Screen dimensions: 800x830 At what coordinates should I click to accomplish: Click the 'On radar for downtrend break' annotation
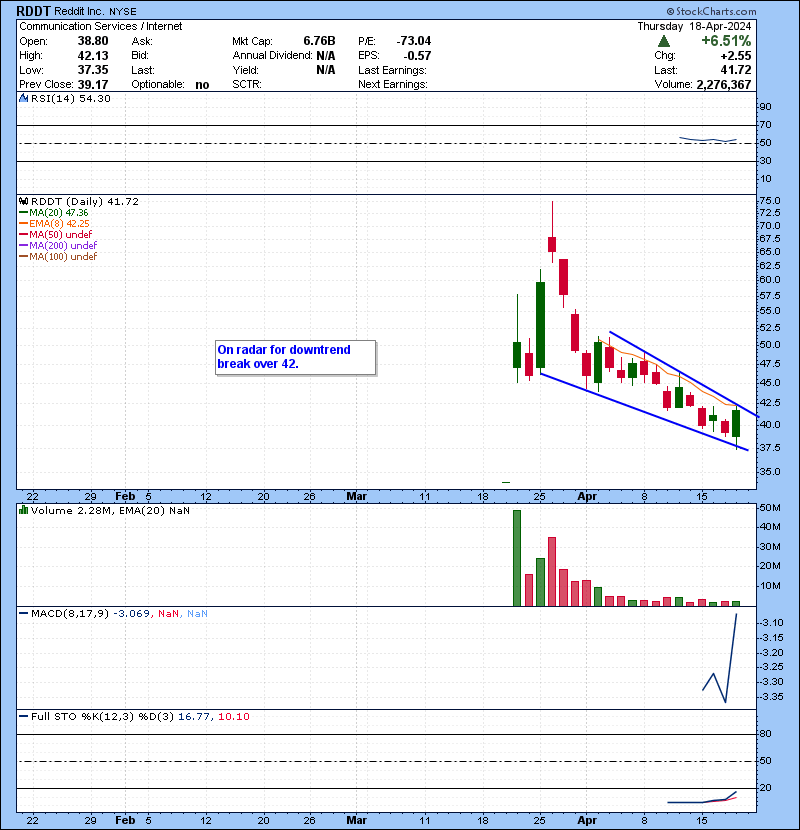(x=295, y=357)
